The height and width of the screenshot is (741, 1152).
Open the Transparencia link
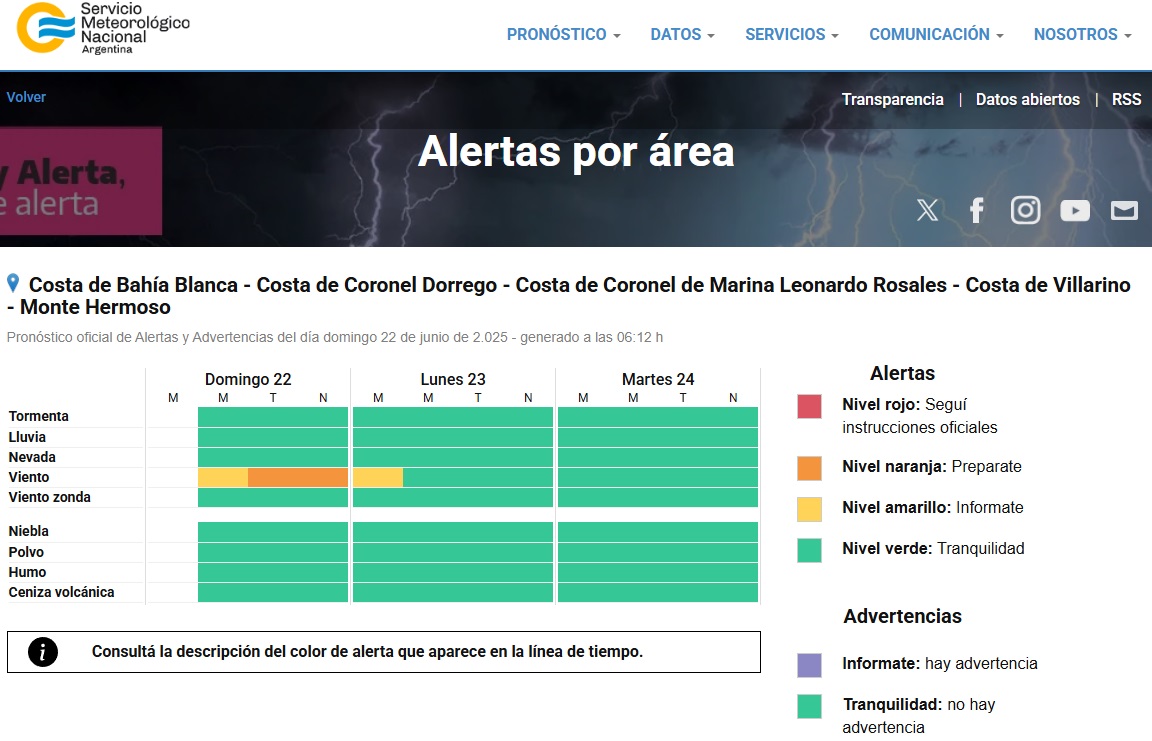(893, 99)
